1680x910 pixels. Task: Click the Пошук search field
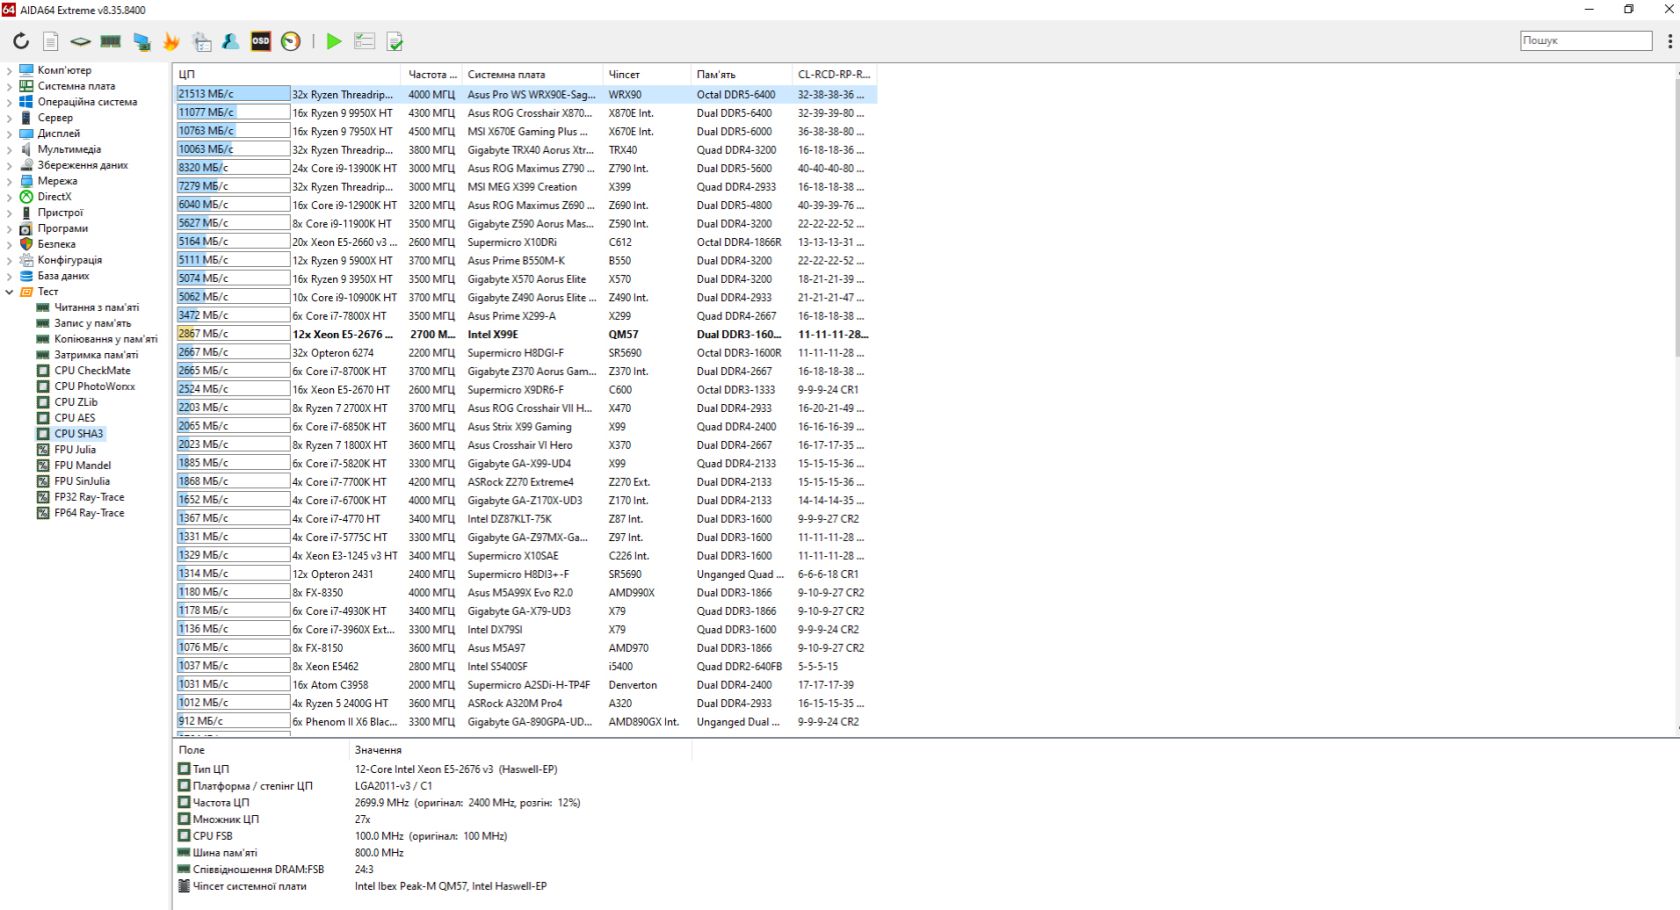pyautogui.click(x=1586, y=41)
